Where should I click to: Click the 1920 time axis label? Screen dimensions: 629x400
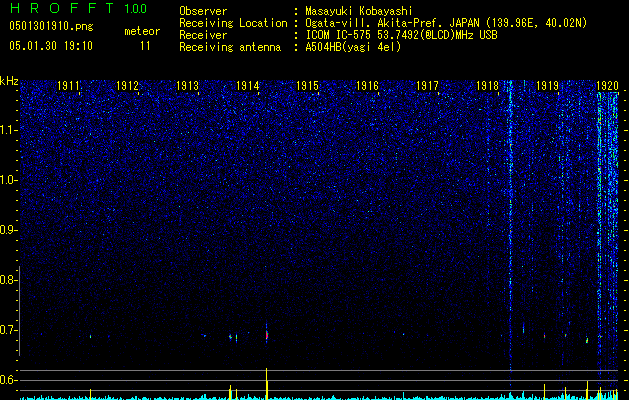tap(607, 85)
